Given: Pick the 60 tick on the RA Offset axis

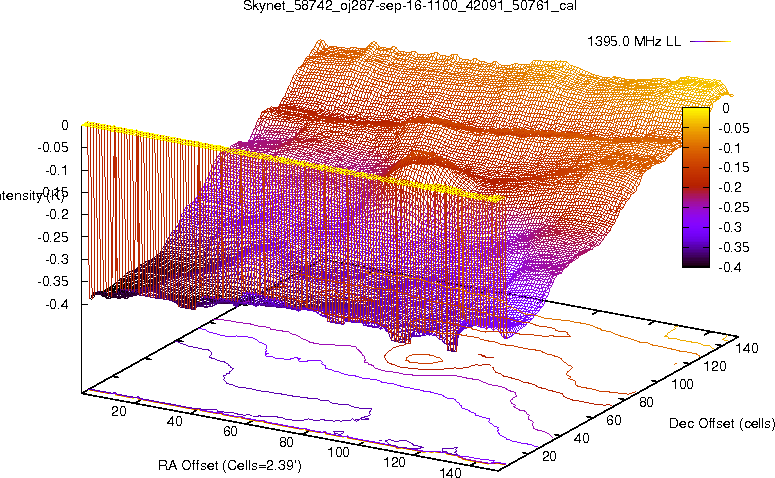Looking at the screenshot, I should [x=230, y=432].
